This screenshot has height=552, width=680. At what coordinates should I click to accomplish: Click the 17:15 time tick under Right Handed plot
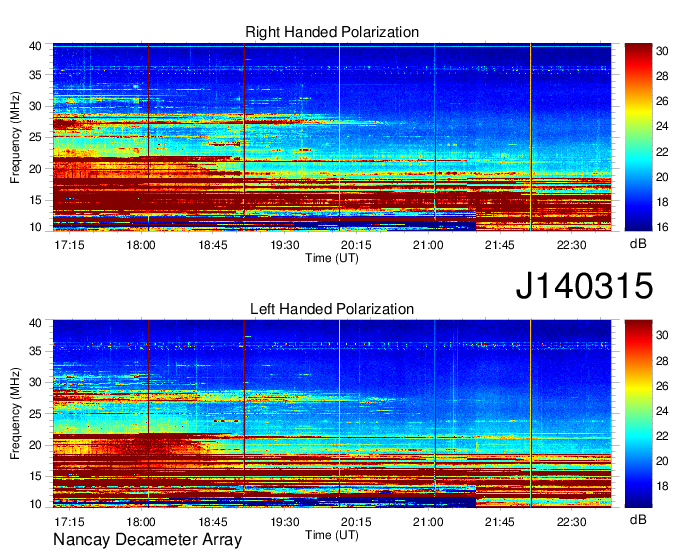click(69, 245)
